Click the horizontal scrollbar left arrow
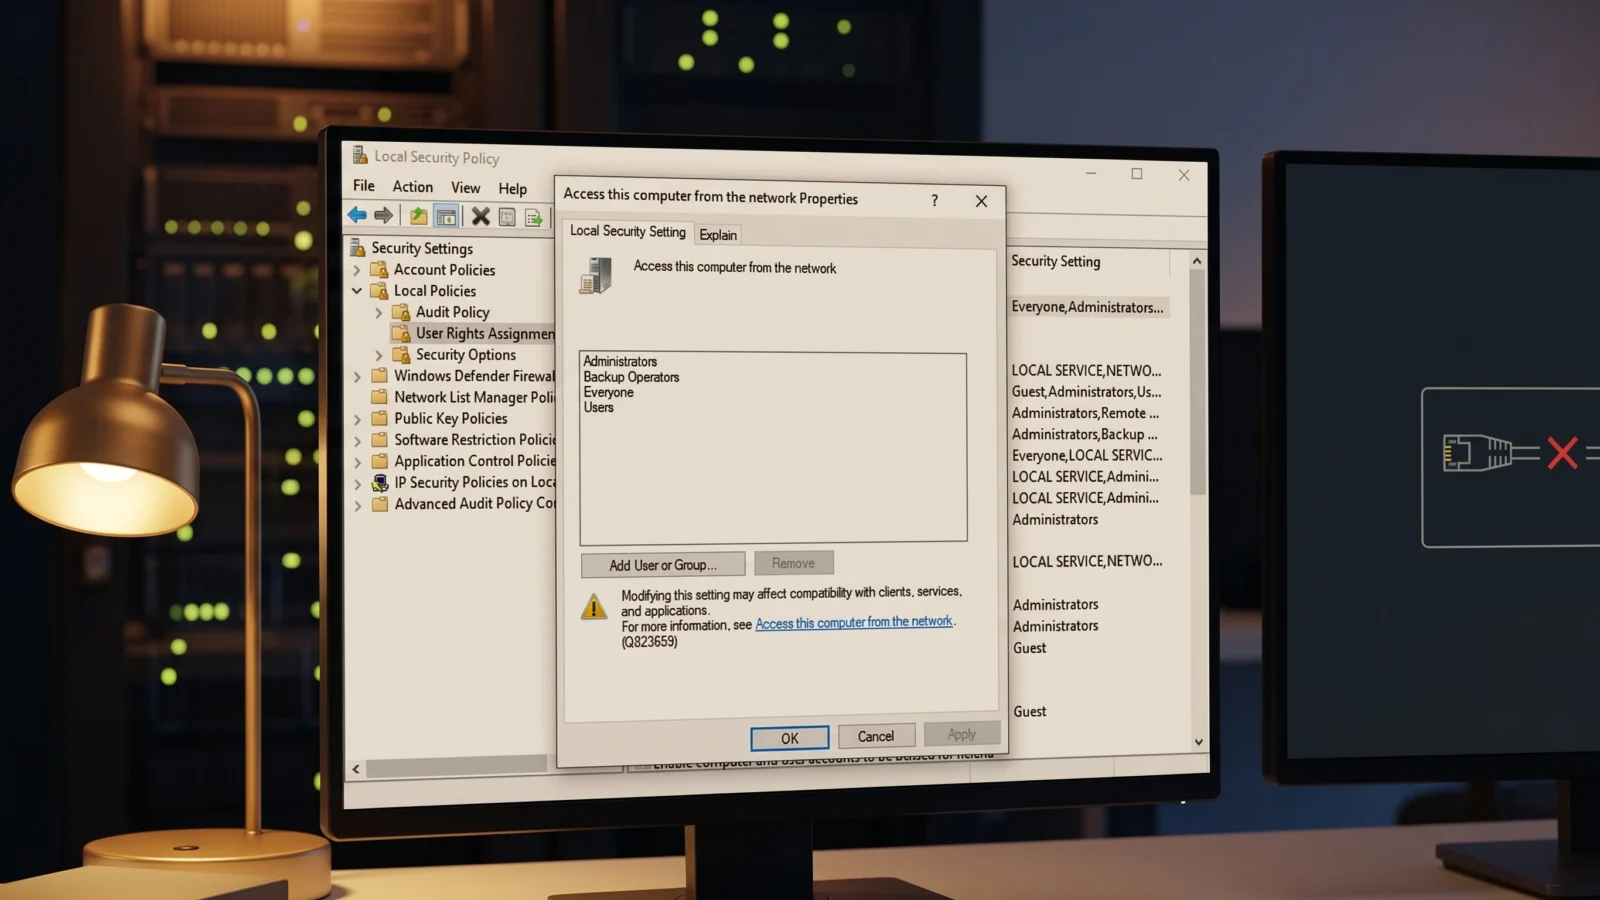Screen dimensions: 1600x900 pyautogui.click(x=356, y=769)
